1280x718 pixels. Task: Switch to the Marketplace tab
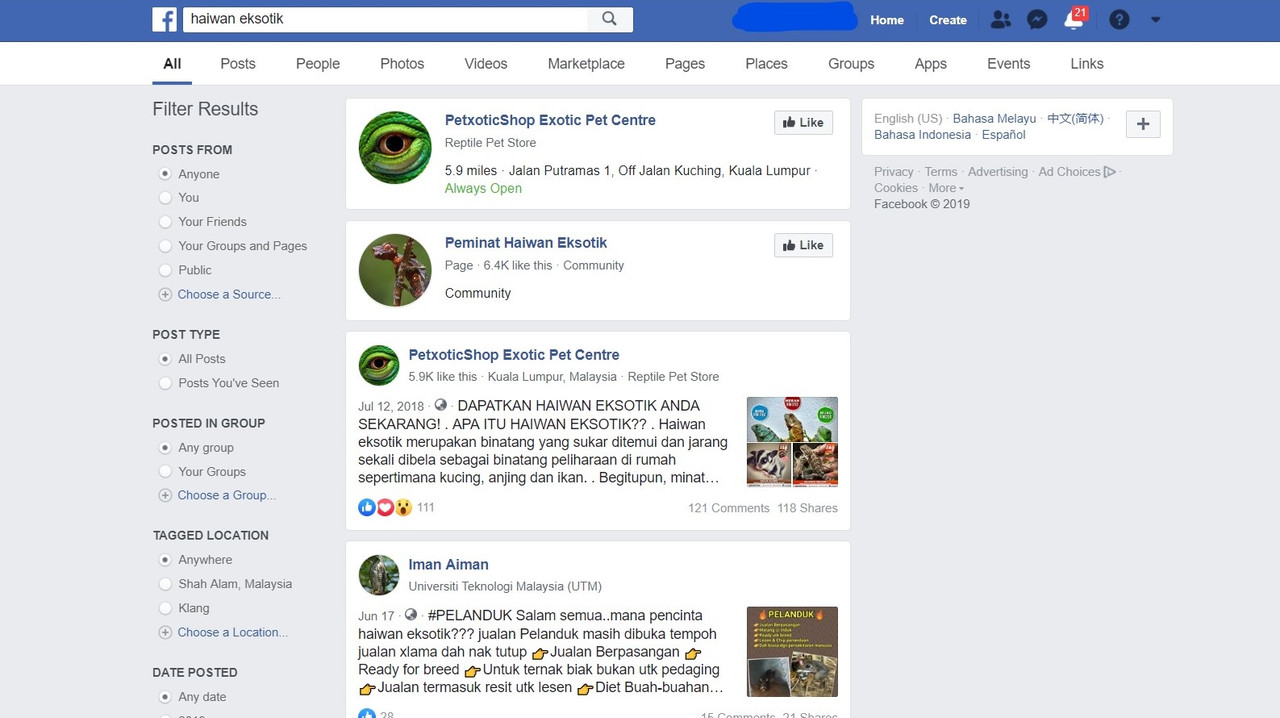[x=586, y=63]
